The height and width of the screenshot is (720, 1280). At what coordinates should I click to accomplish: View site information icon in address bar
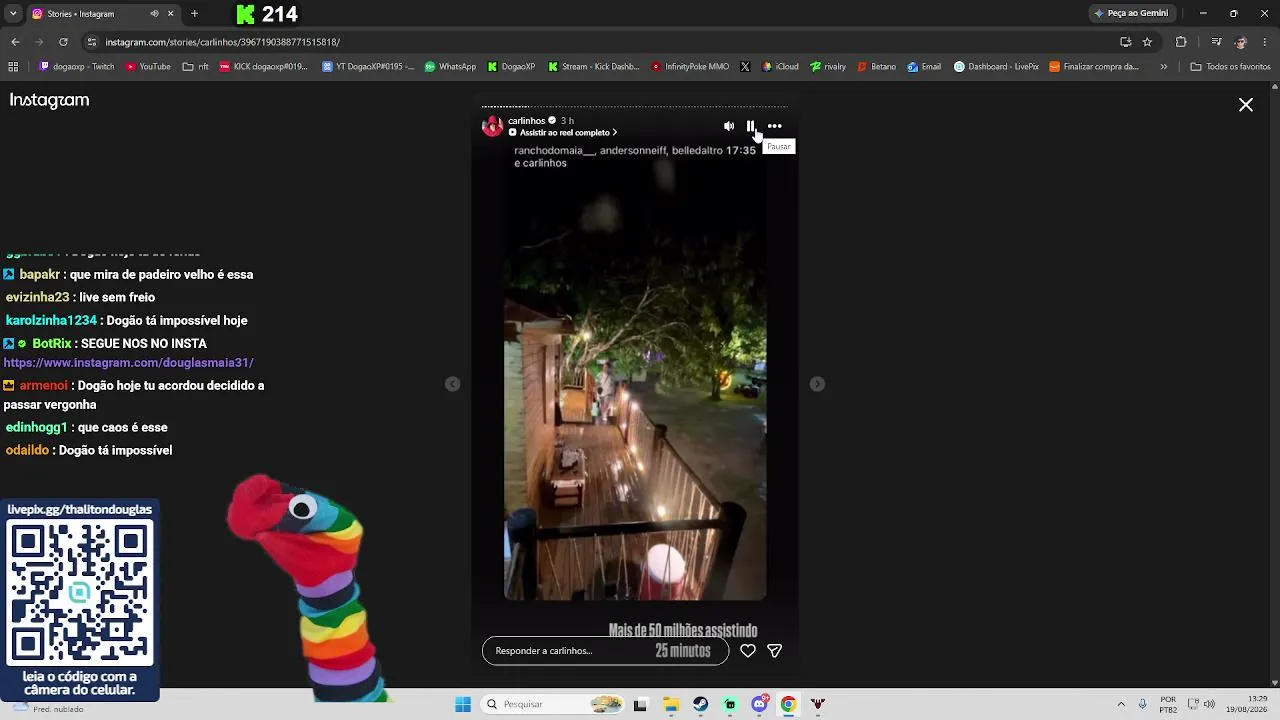tap(91, 42)
